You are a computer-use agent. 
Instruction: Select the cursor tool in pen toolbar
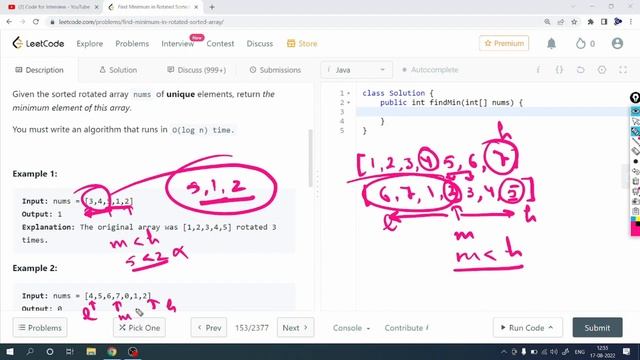636,121
